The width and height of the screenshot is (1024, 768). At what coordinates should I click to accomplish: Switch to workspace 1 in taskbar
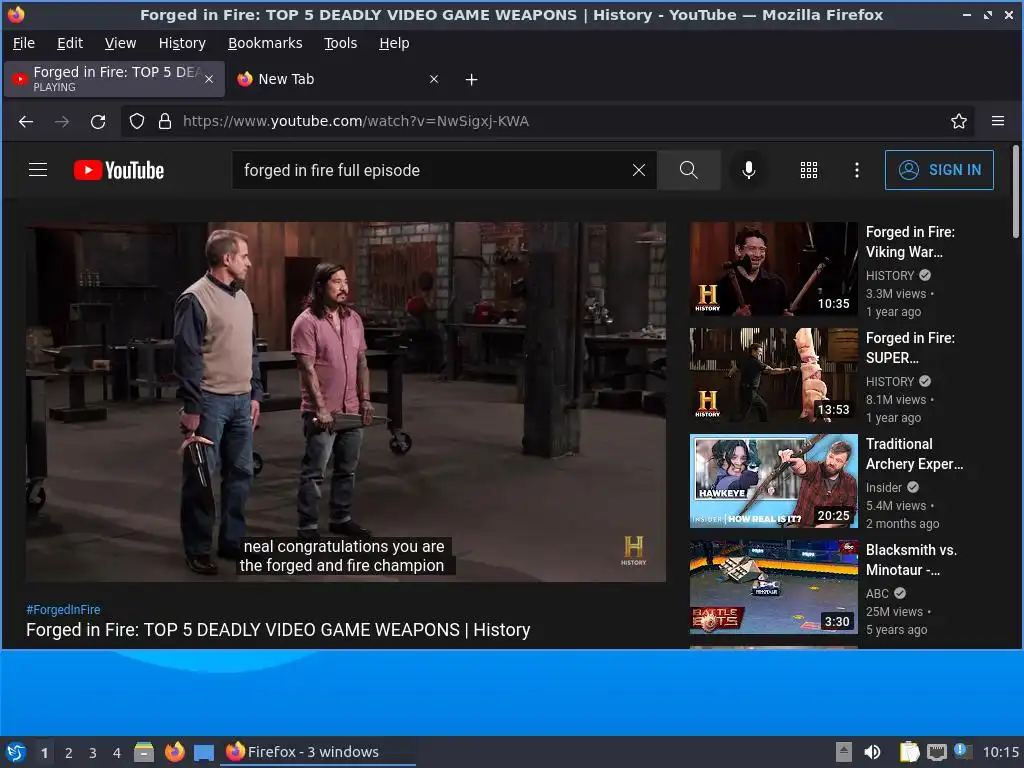44,752
